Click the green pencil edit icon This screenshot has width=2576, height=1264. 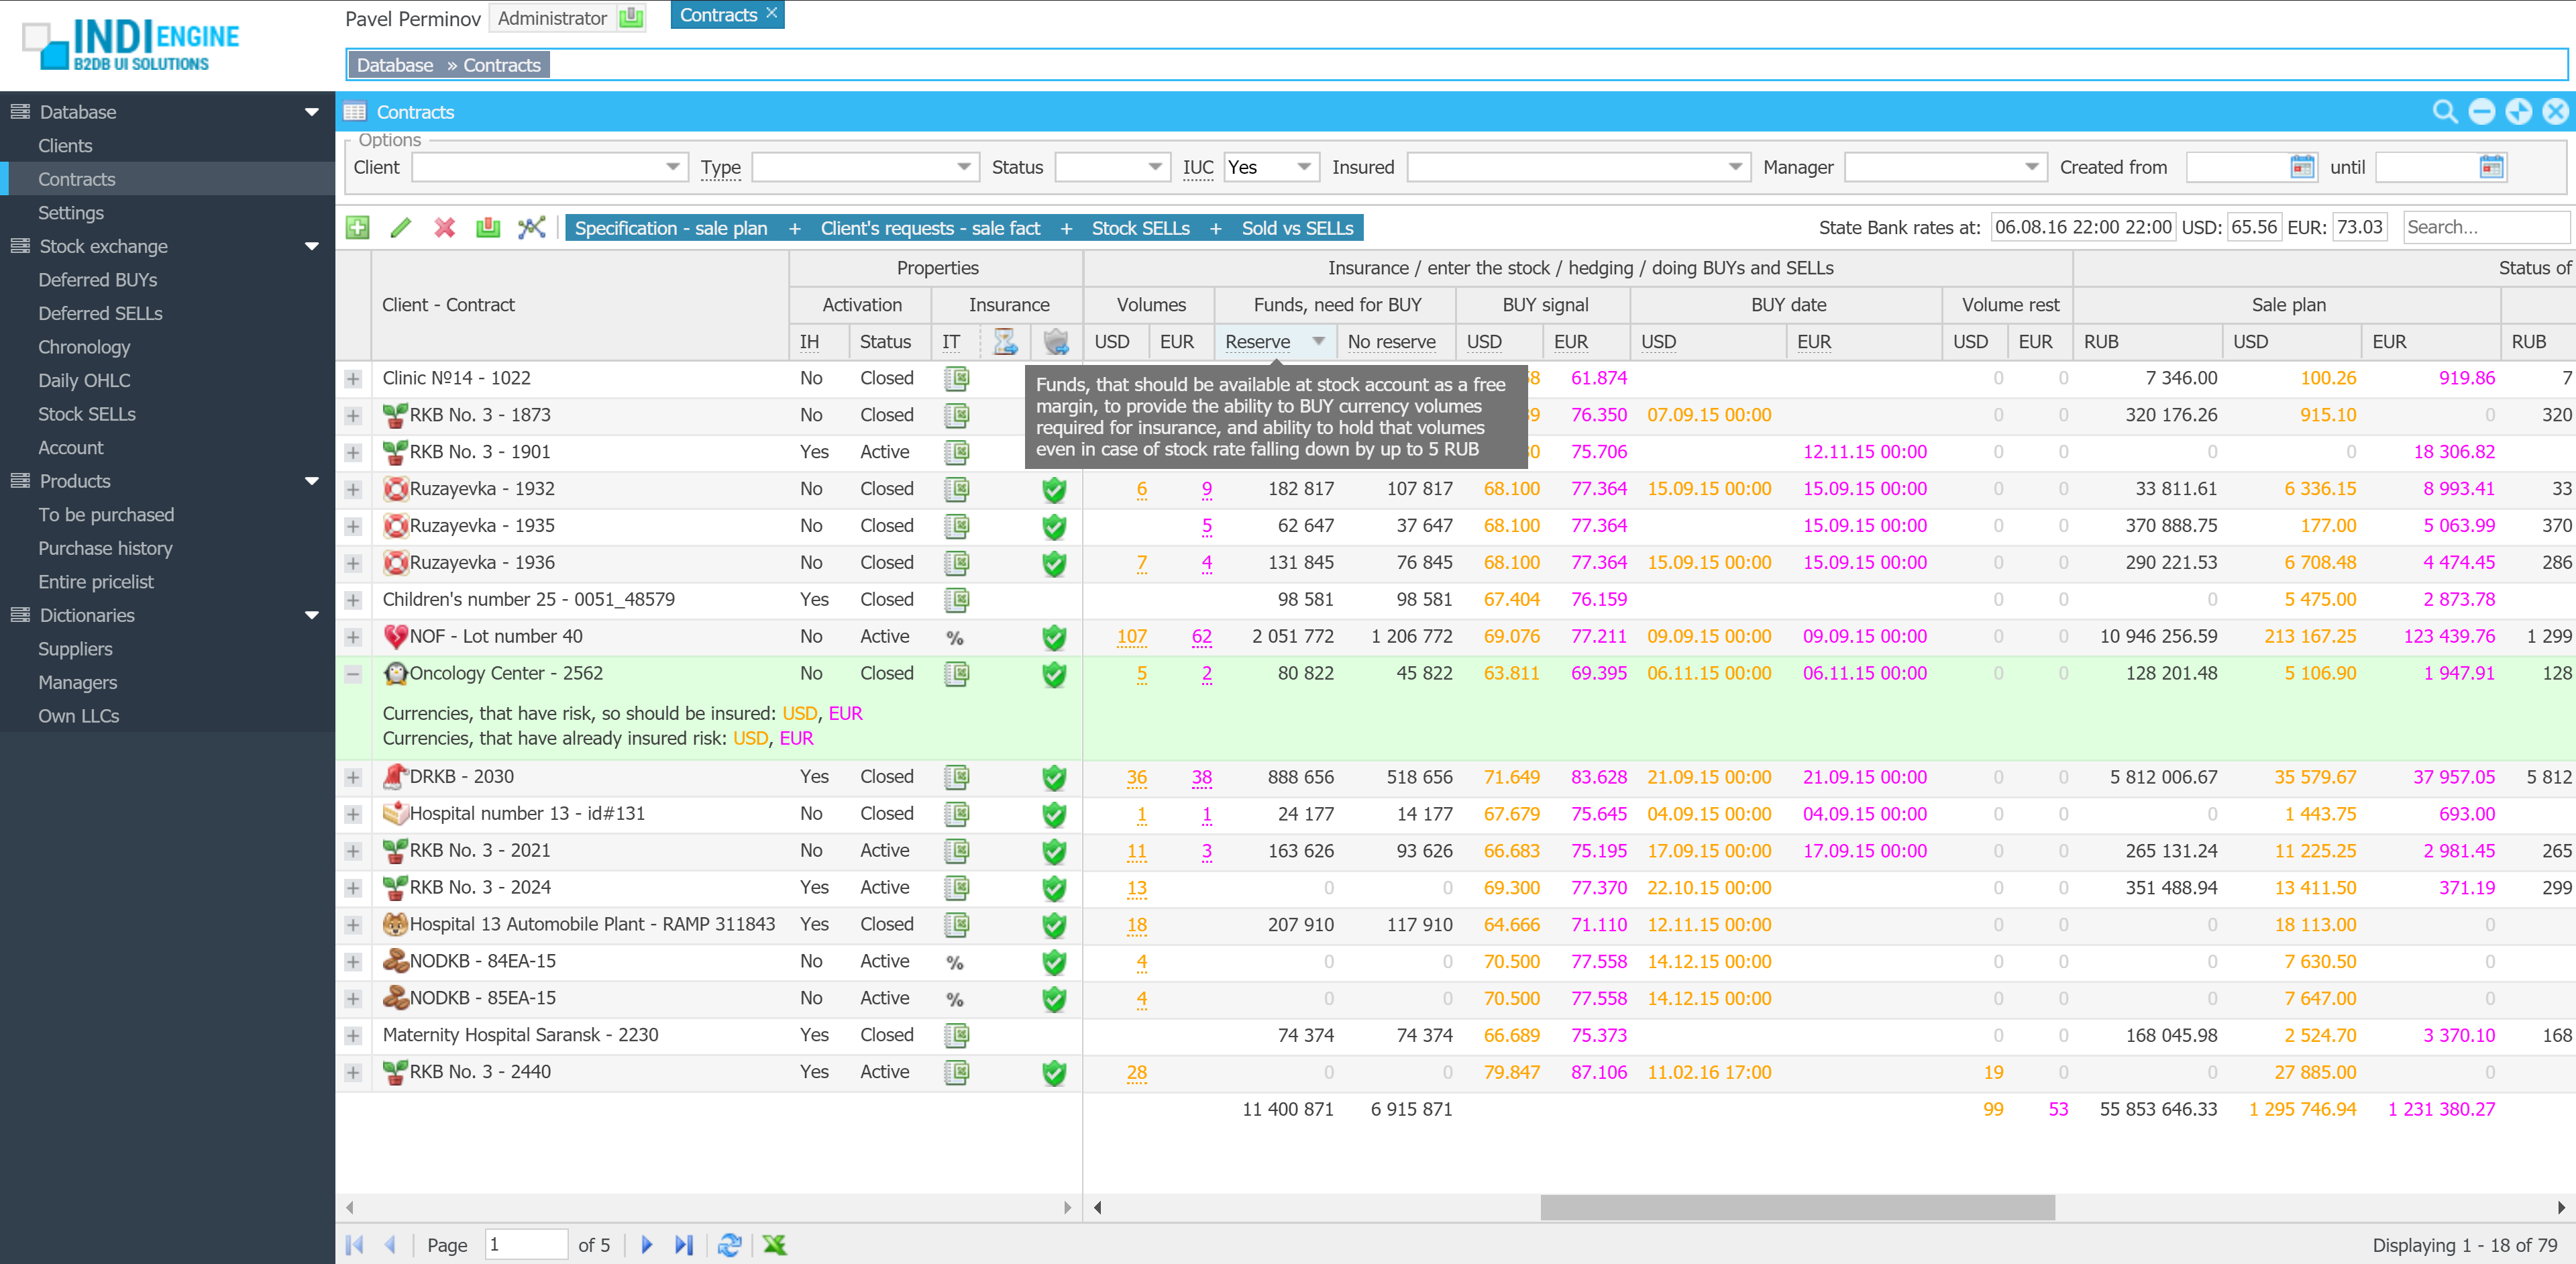pos(401,228)
